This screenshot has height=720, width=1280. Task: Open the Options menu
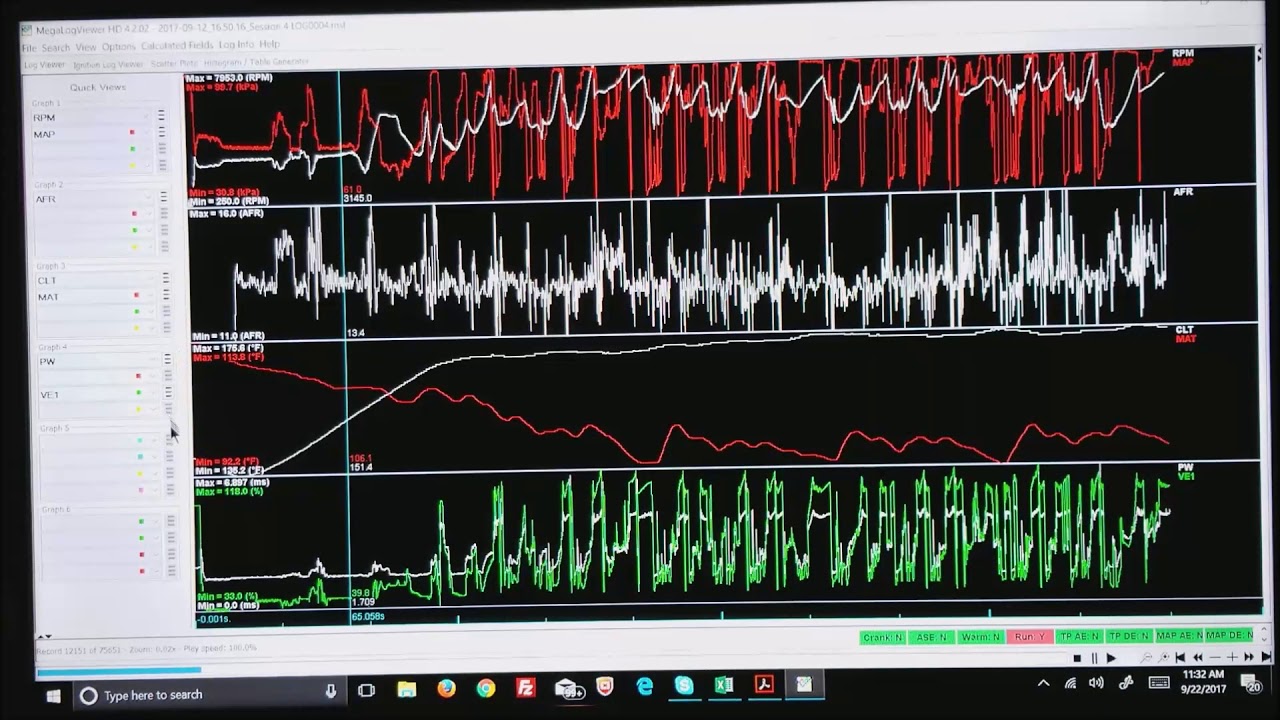coord(118,46)
